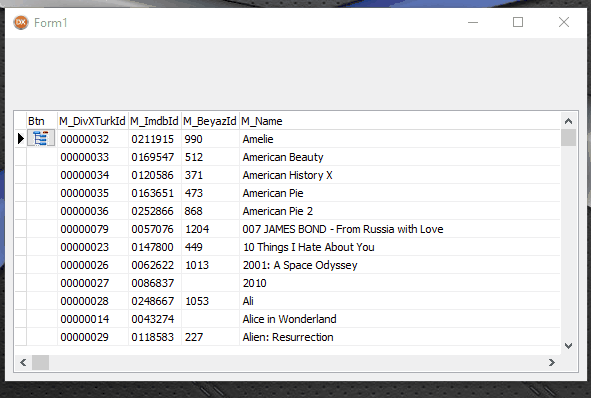This screenshot has width=591, height=398.
Task: Select the American History X cell
Action: tap(400, 175)
